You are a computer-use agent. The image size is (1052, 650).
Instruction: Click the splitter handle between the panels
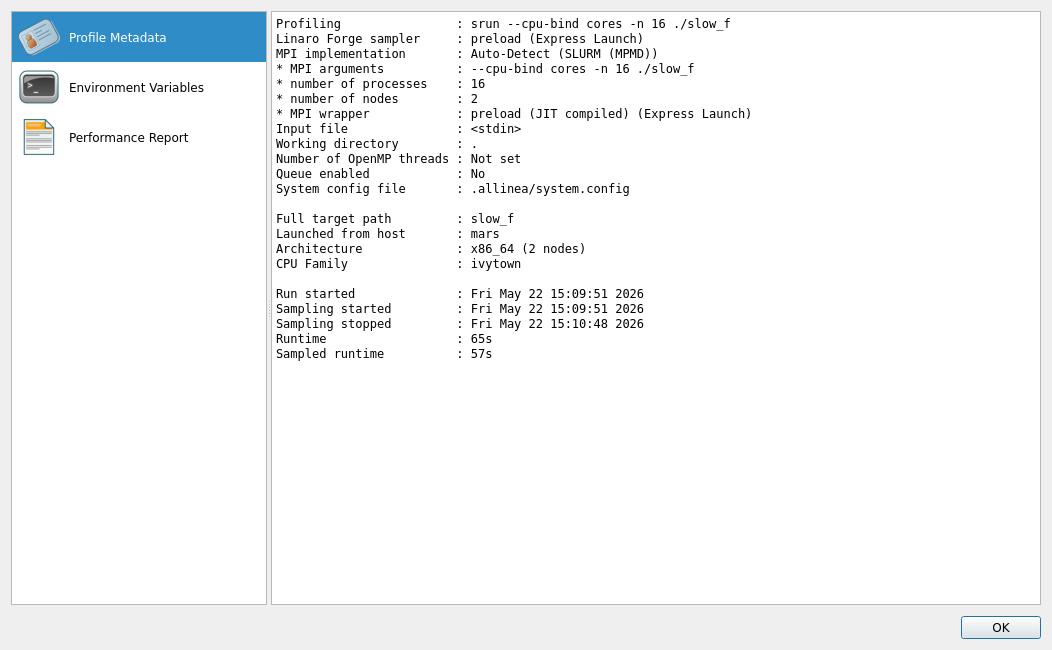(x=269, y=308)
